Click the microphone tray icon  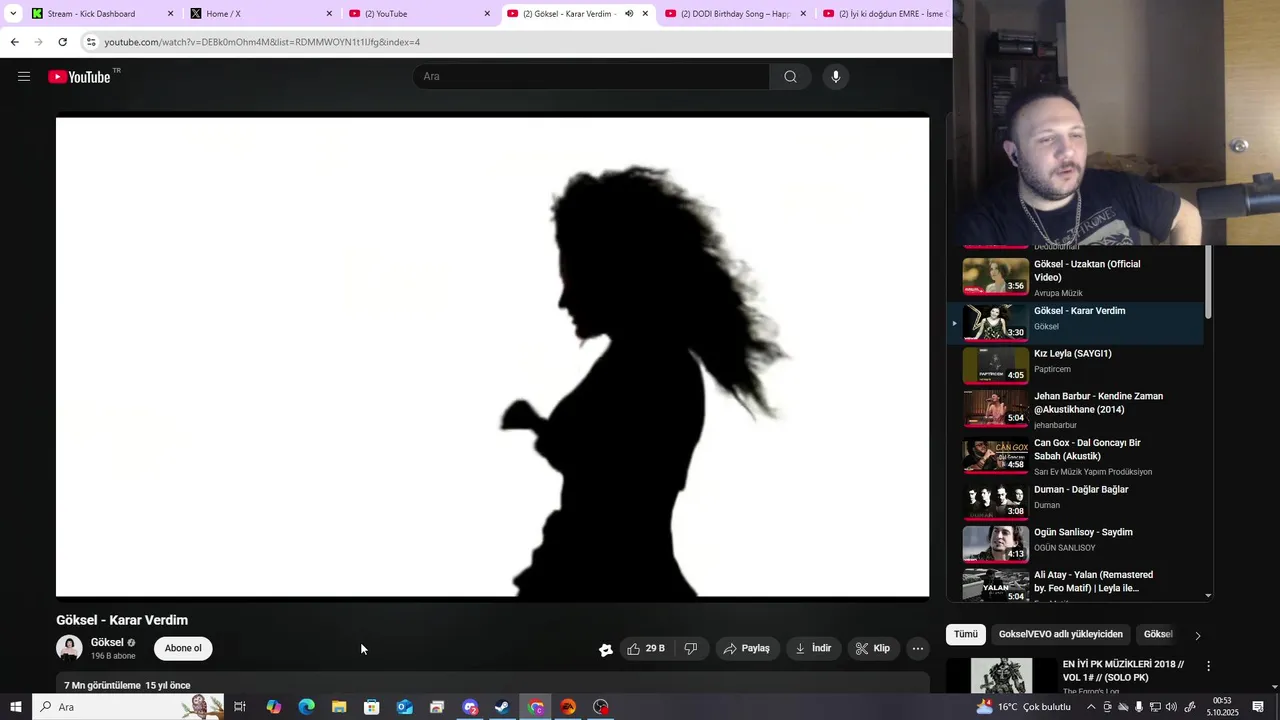click(x=1139, y=707)
